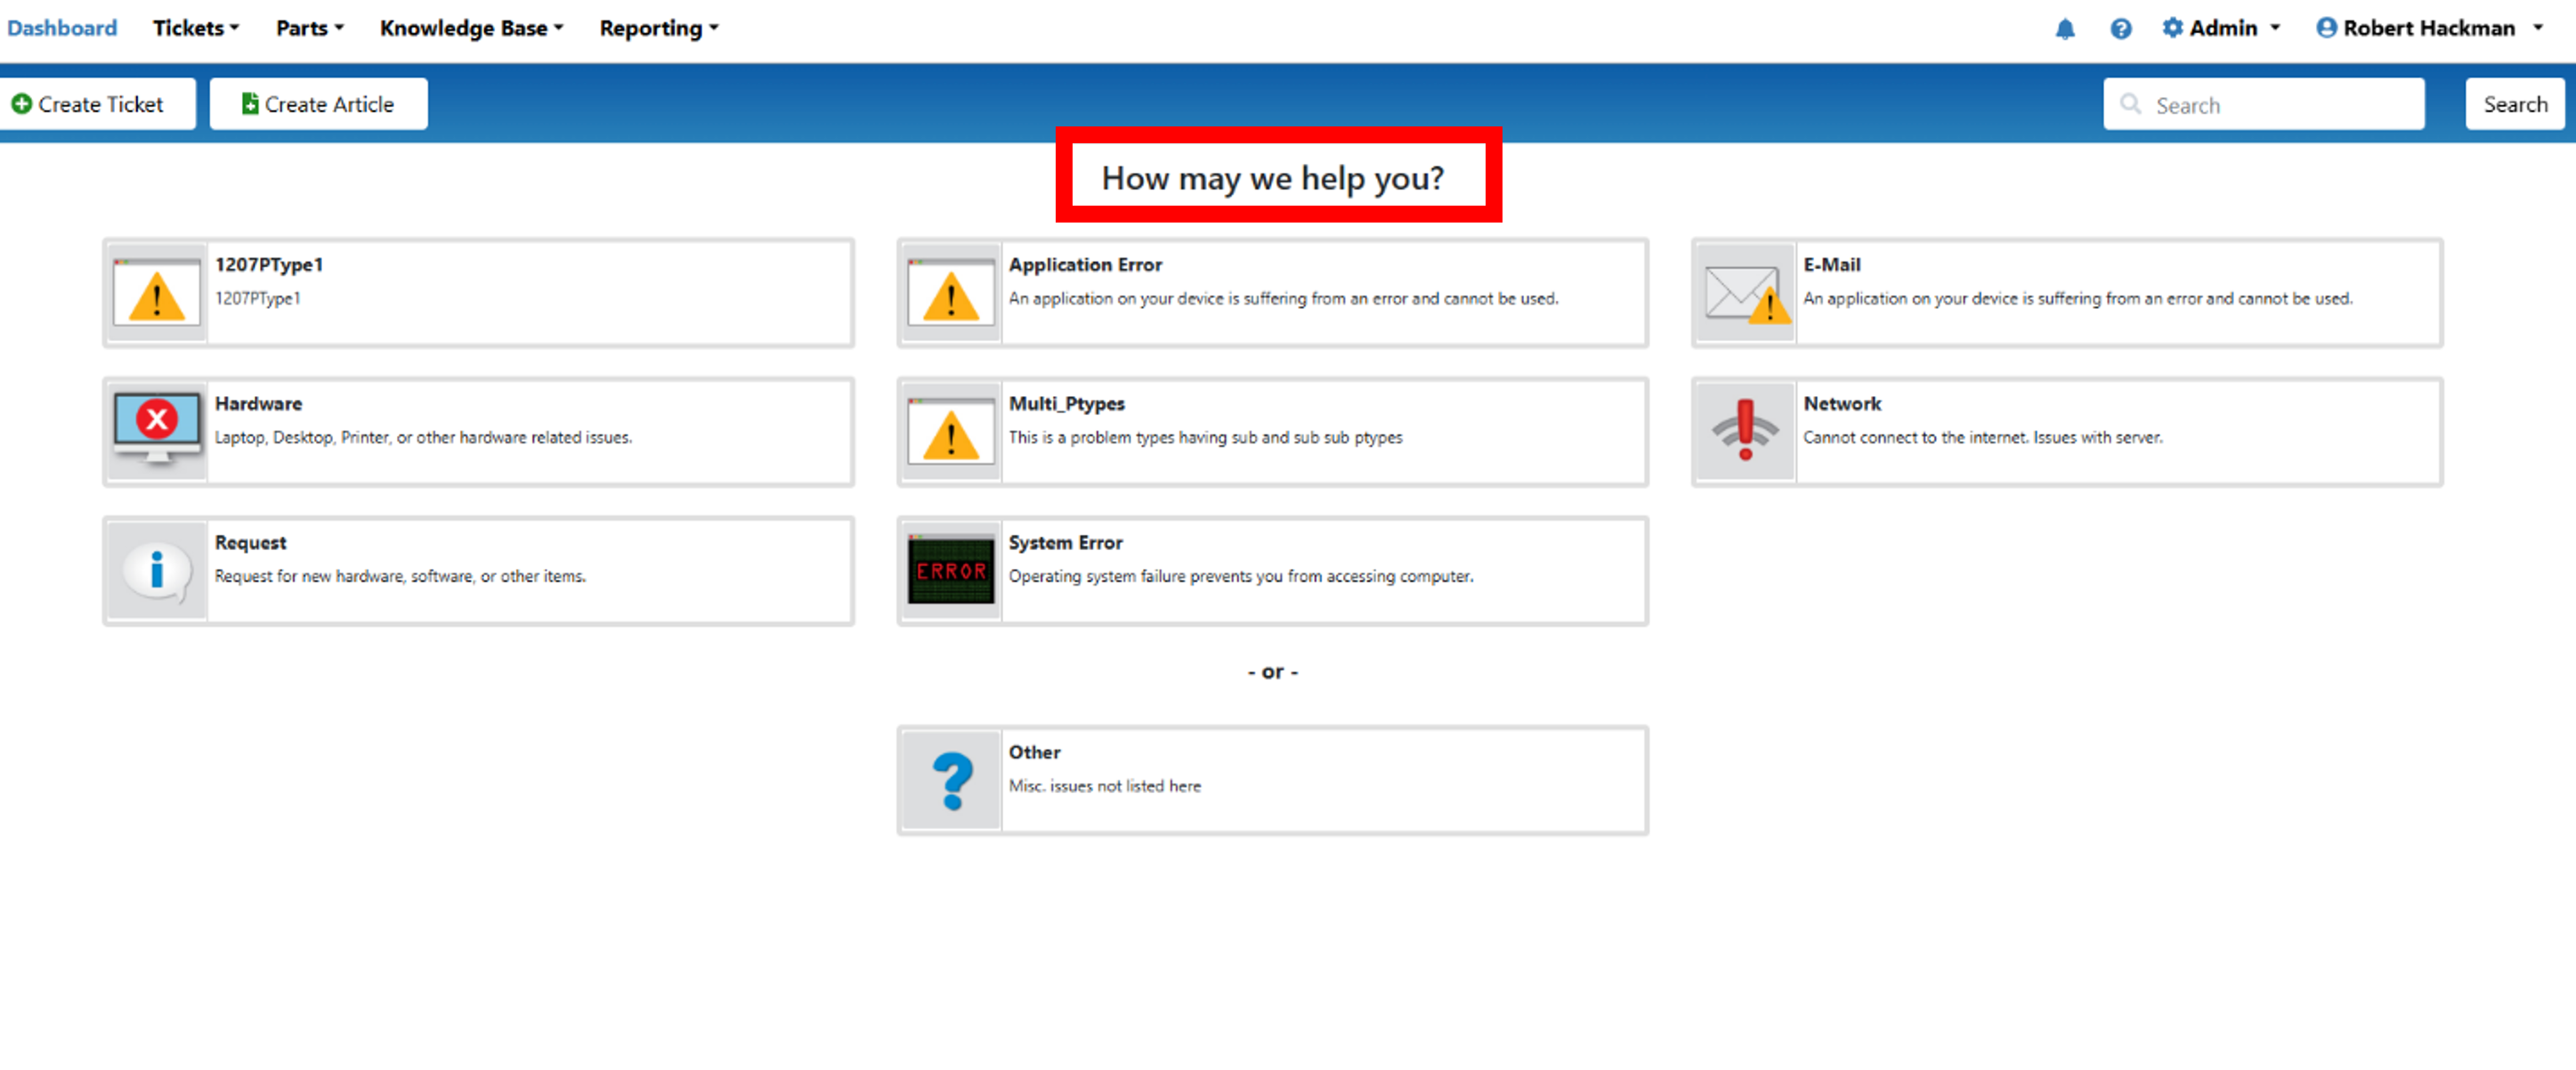Viewport: 2576px width, 1070px height.
Task: Expand the Admin dropdown menu
Action: coord(2222,28)
